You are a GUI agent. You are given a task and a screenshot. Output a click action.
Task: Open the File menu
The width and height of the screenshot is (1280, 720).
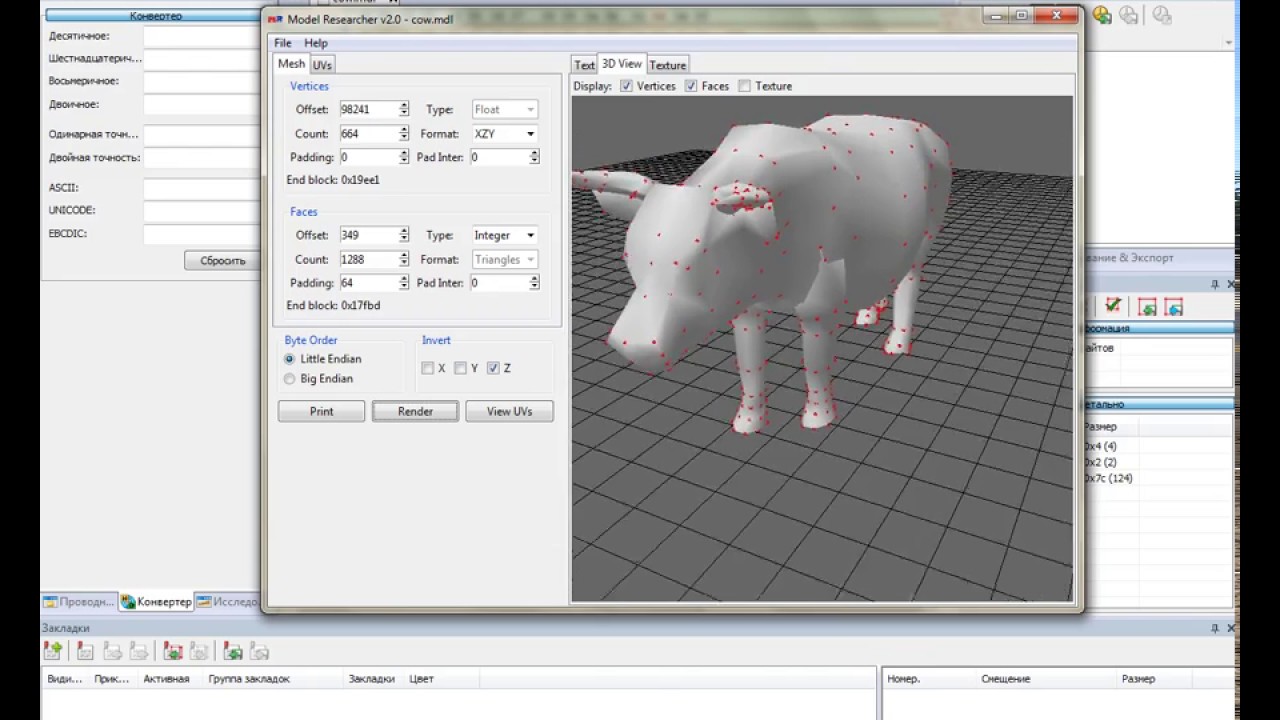[283, 43]
